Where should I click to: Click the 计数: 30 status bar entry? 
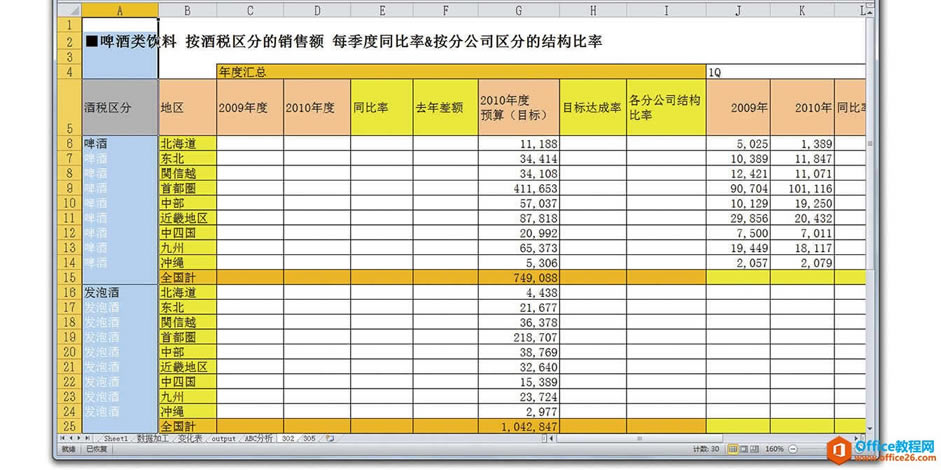point(706,449)
